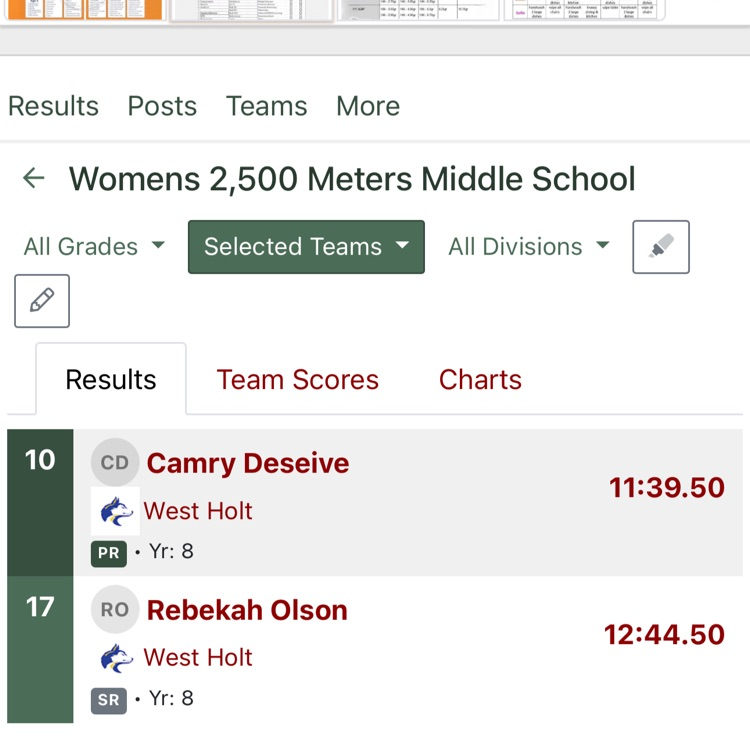Open the Posts menu item
The width and height of the screenshot is (750, 750).
pos(162,106)
